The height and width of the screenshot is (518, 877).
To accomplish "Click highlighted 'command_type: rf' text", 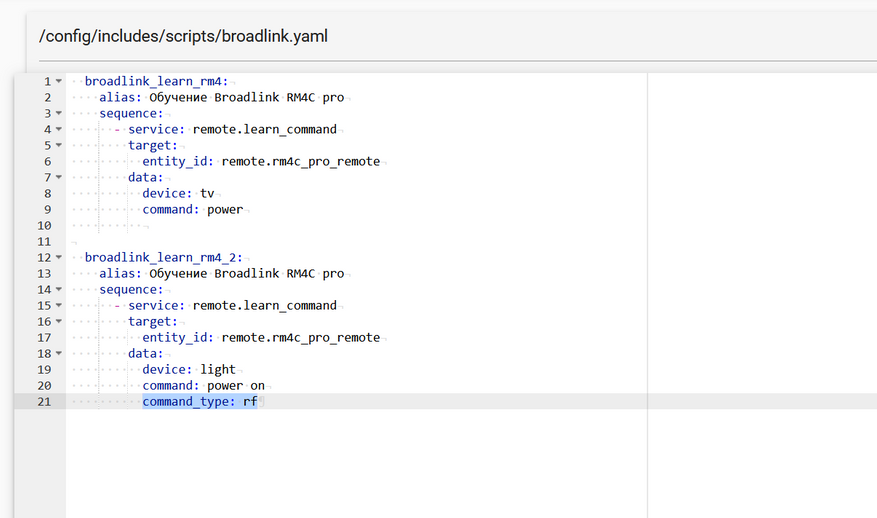I will click(200, 402).
